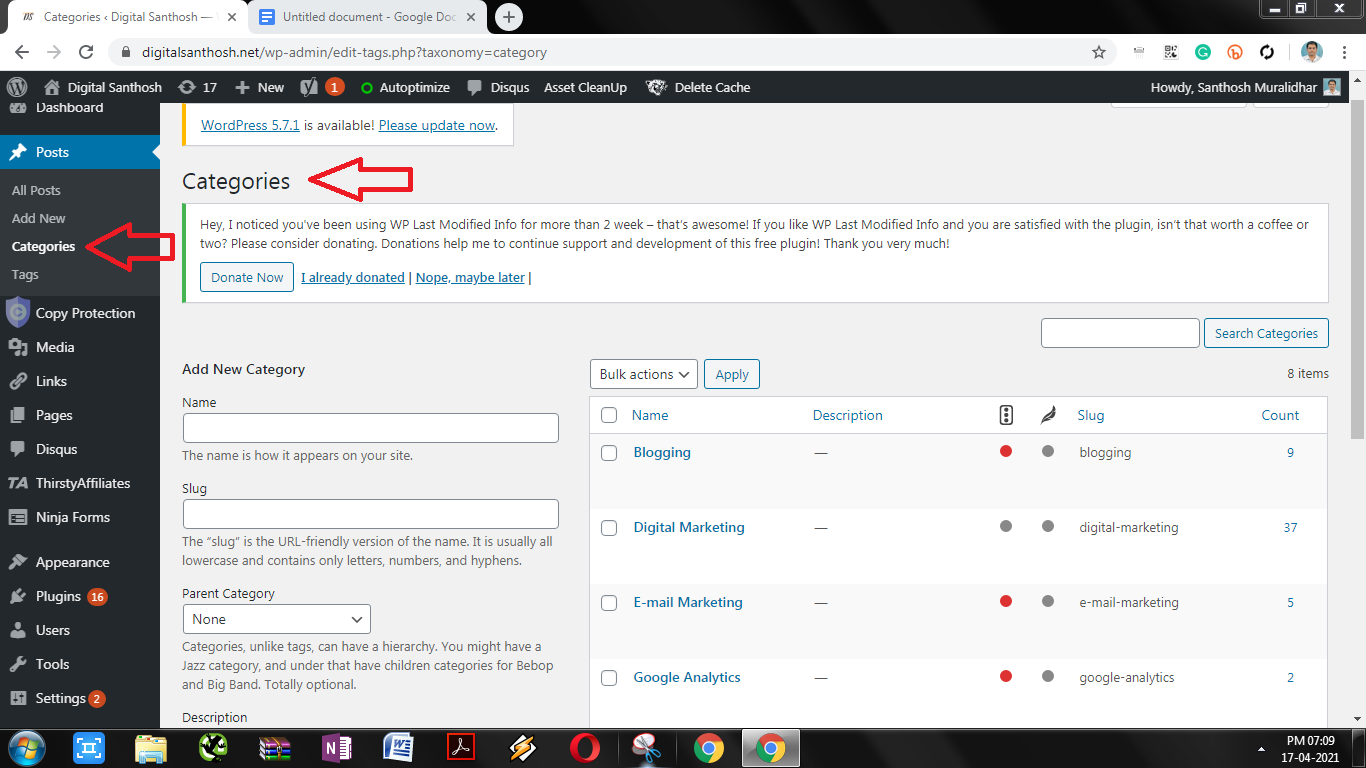
Task: Go to All Posts submenu
Action: click(36, 190)
